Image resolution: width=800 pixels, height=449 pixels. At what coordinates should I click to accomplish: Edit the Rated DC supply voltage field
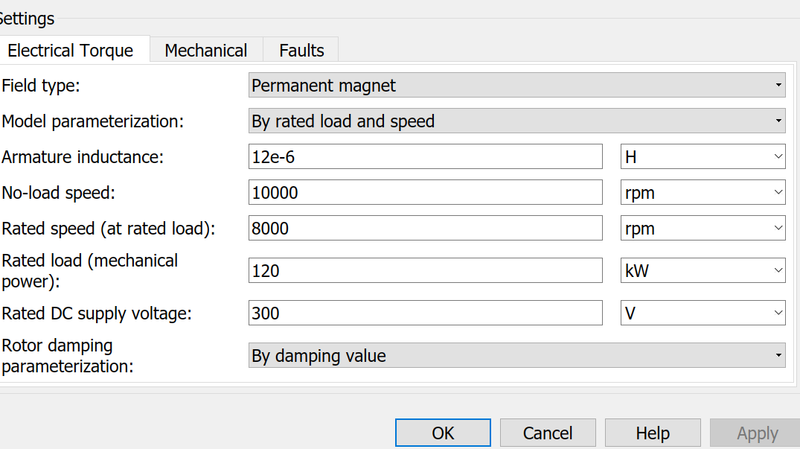(x=425, y=313)
